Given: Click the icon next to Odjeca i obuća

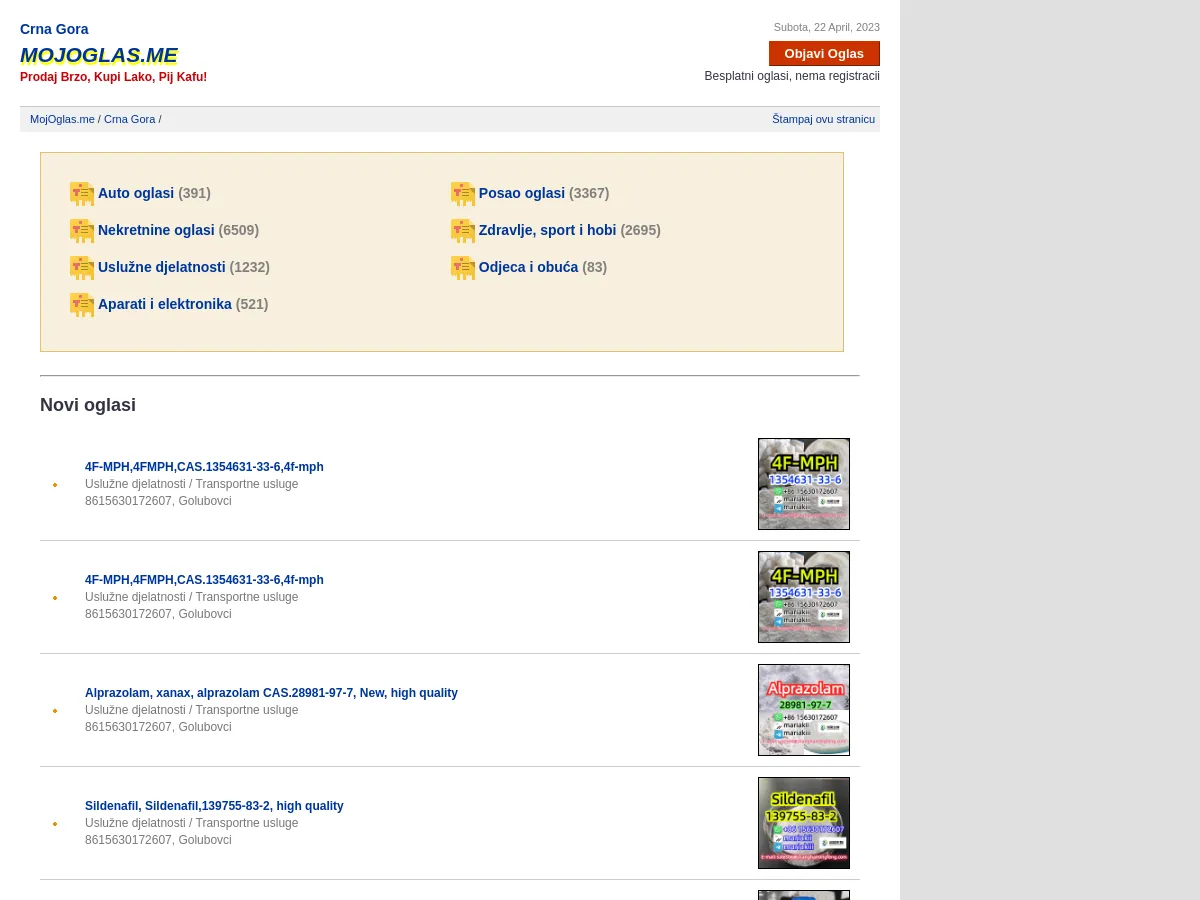Looking at the screenshot, I should tap(463, 267).
